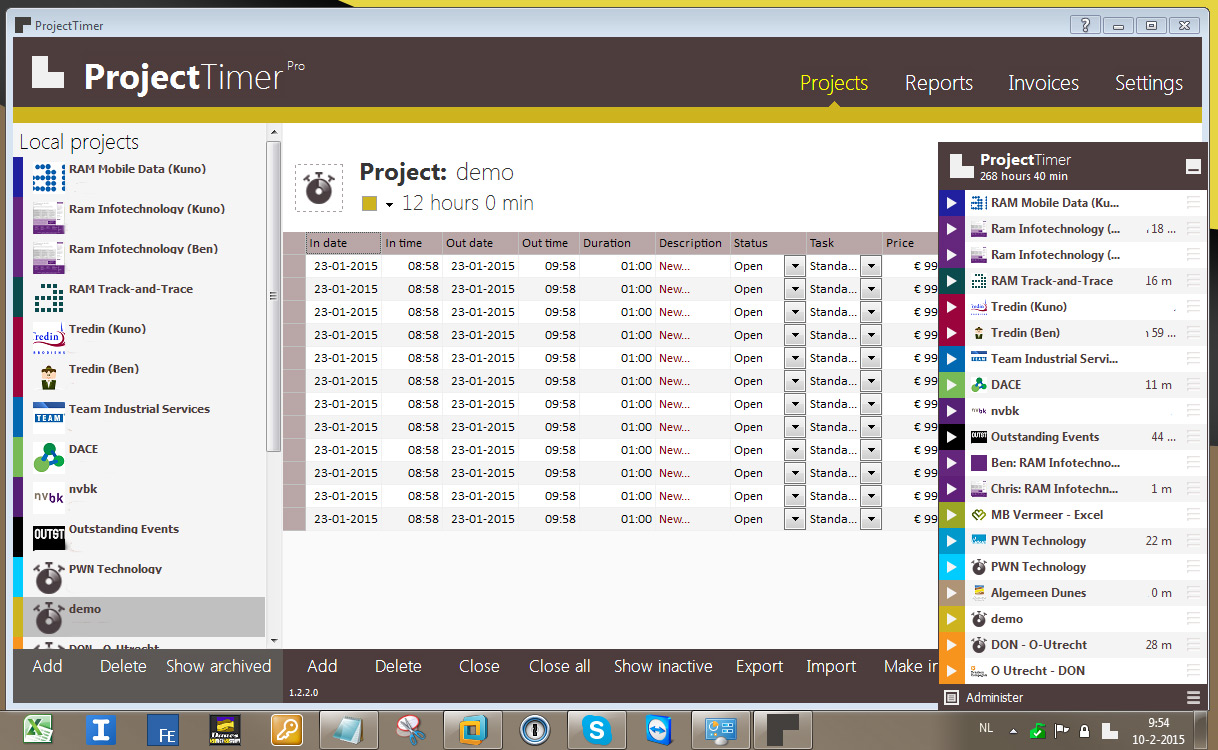1218x750 pixels.
Task: Click Close all in the entries toolbar
Action: click(x=560, y=666)
